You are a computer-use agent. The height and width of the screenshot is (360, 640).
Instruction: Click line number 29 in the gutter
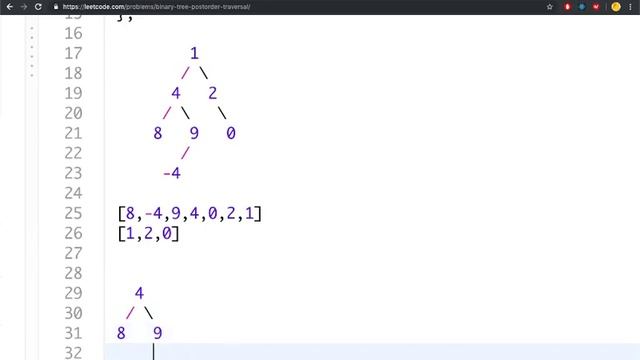(x=73, y=293)
